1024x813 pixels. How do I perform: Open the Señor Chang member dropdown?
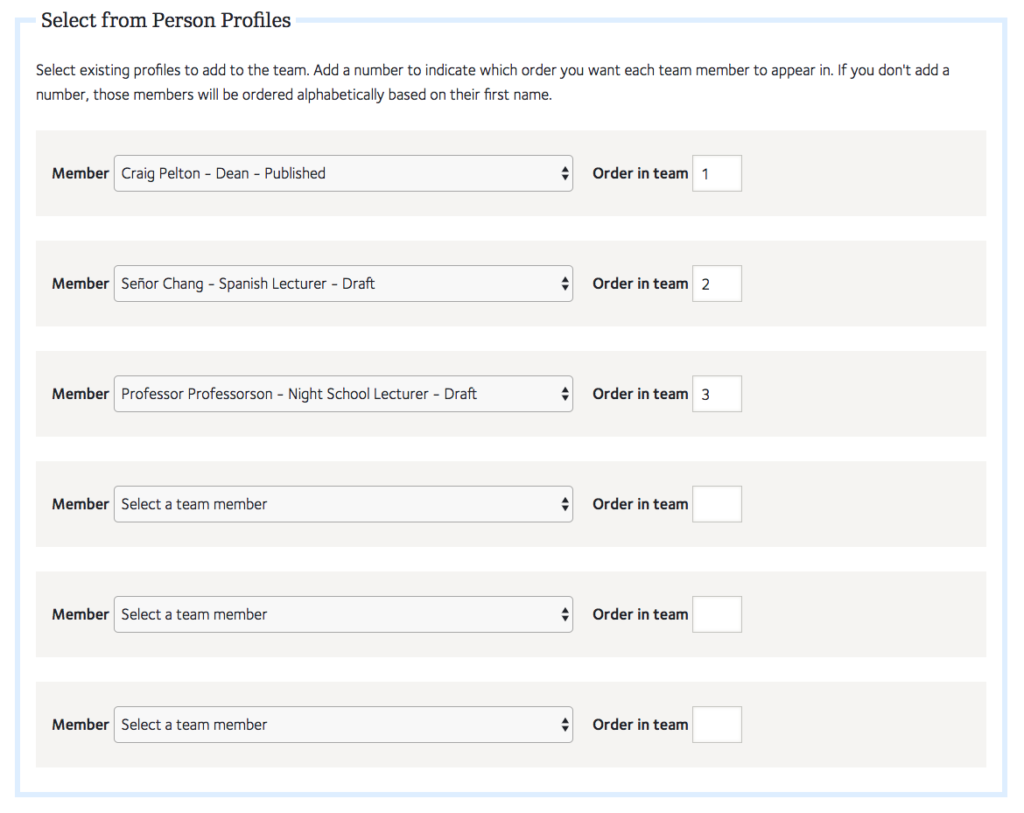coord(343,283)
